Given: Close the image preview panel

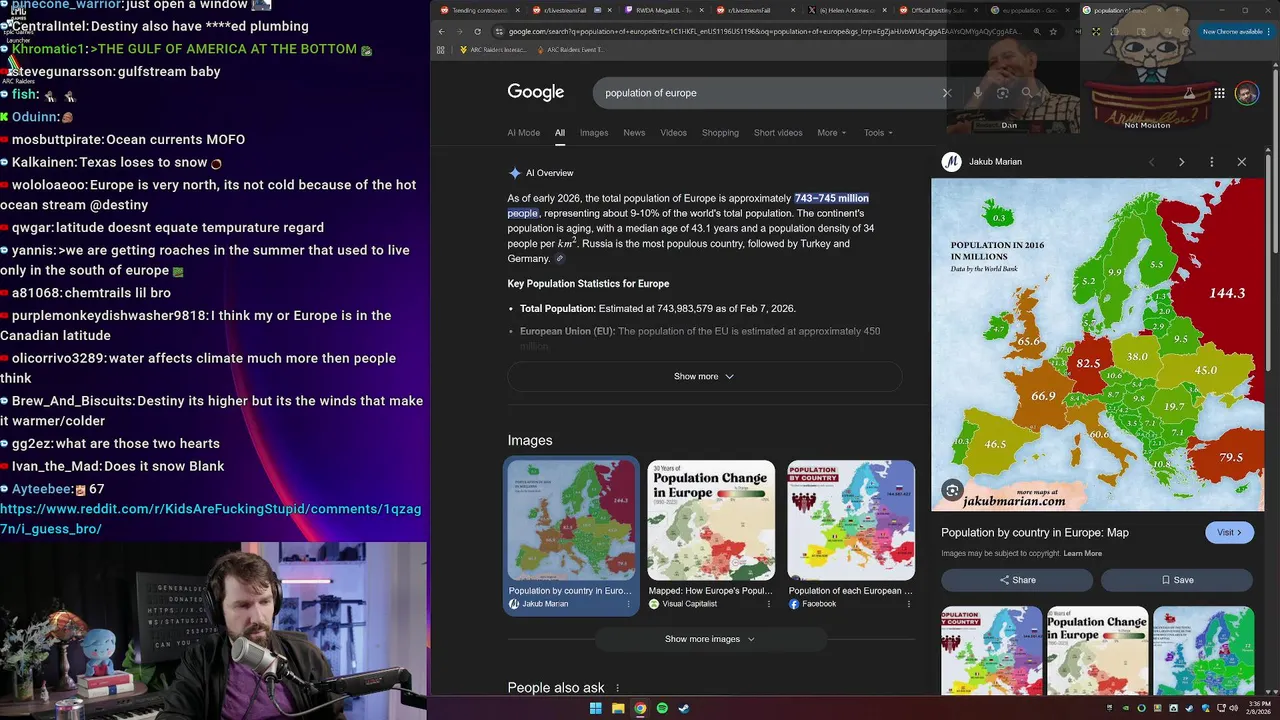Looking at the screenshot, I should [1242, 162].
